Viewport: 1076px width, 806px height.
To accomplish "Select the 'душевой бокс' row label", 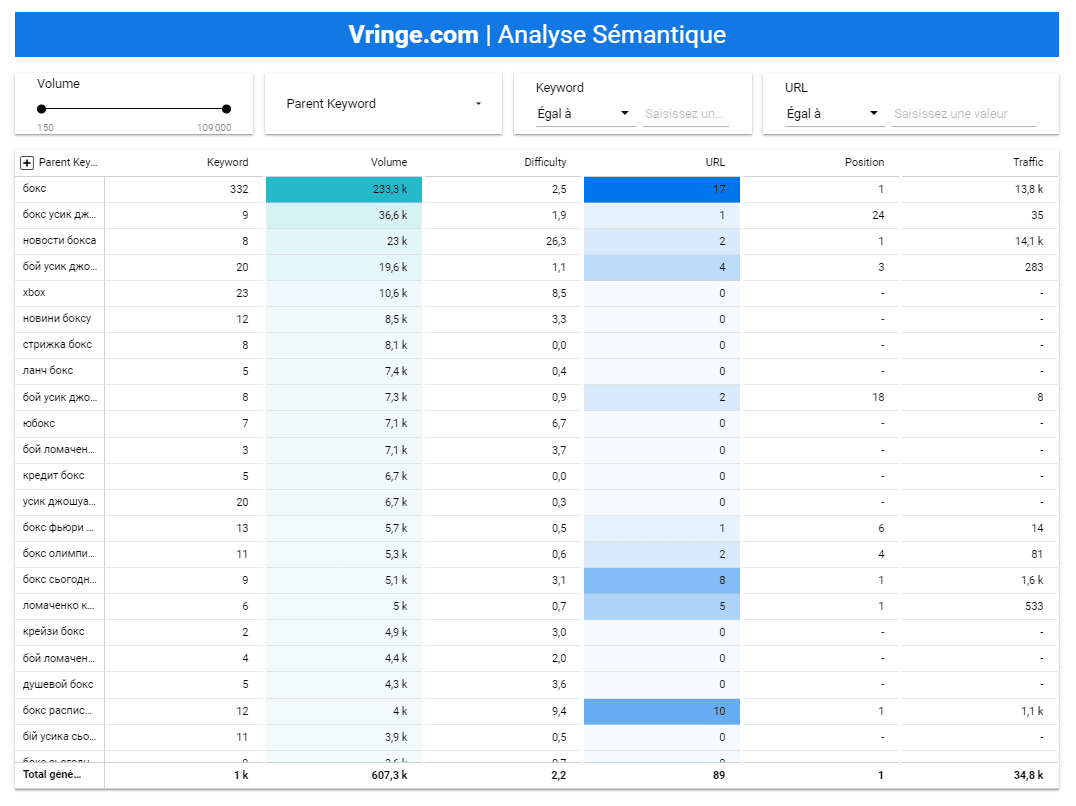I will (x=58, y=685).
